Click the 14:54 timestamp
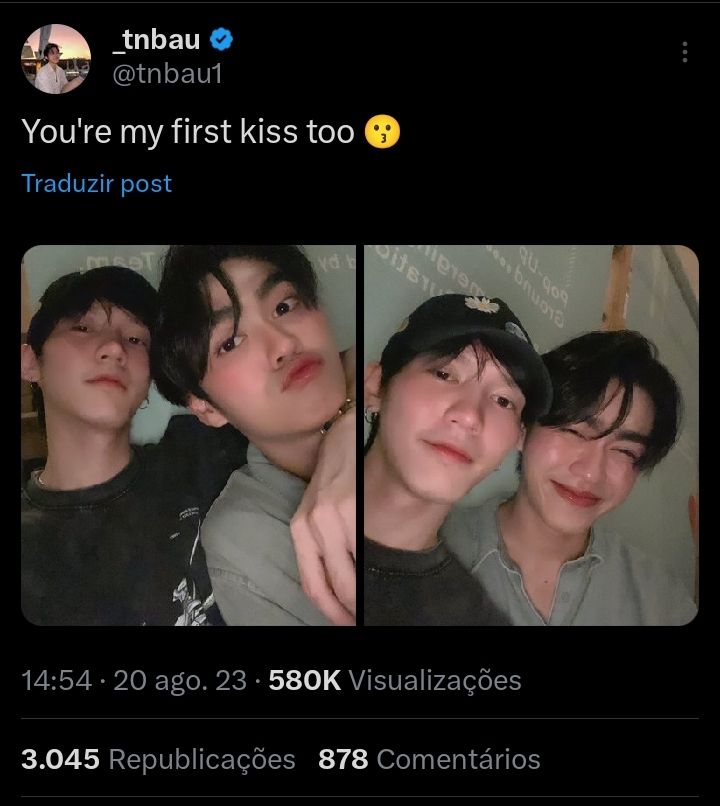The image size is (720, 806). (x=57, y=681)
